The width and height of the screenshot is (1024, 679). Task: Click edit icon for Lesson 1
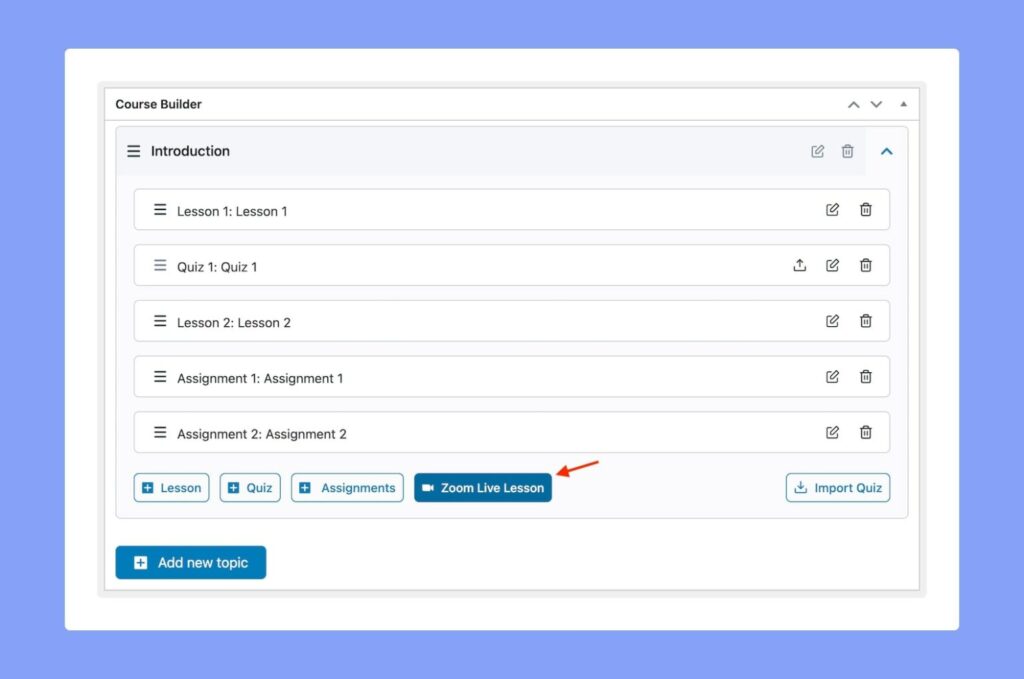832,210
